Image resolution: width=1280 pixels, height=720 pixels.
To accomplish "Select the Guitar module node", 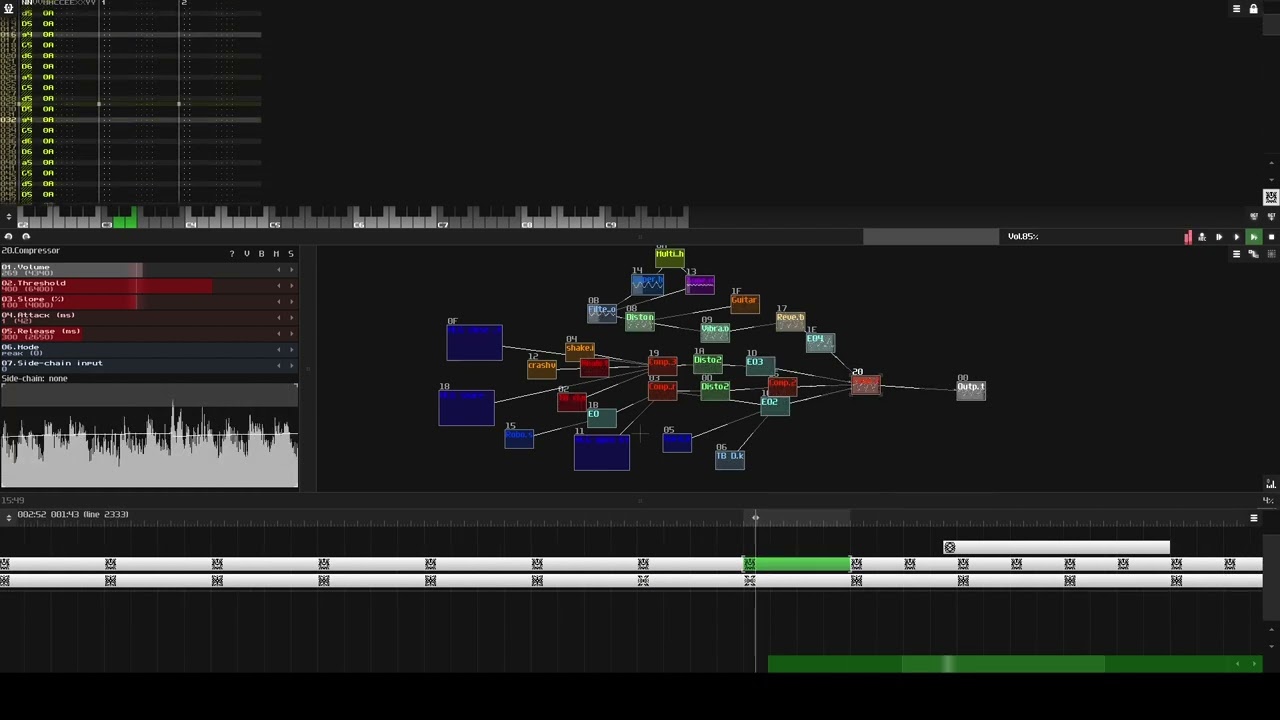I will (744, 303).
